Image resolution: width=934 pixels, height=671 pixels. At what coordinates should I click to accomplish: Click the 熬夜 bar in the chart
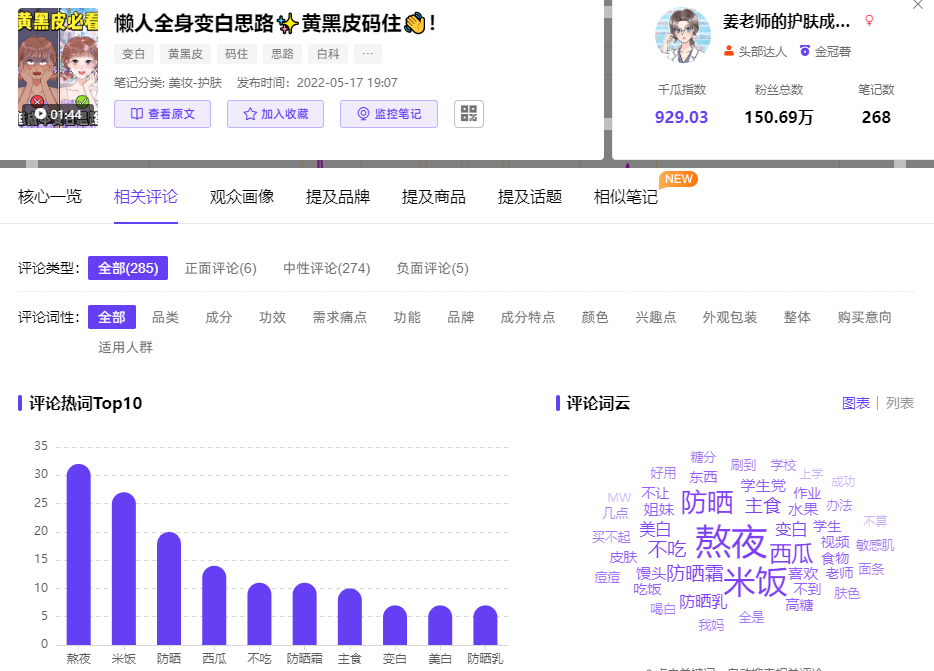pos(79,555)
